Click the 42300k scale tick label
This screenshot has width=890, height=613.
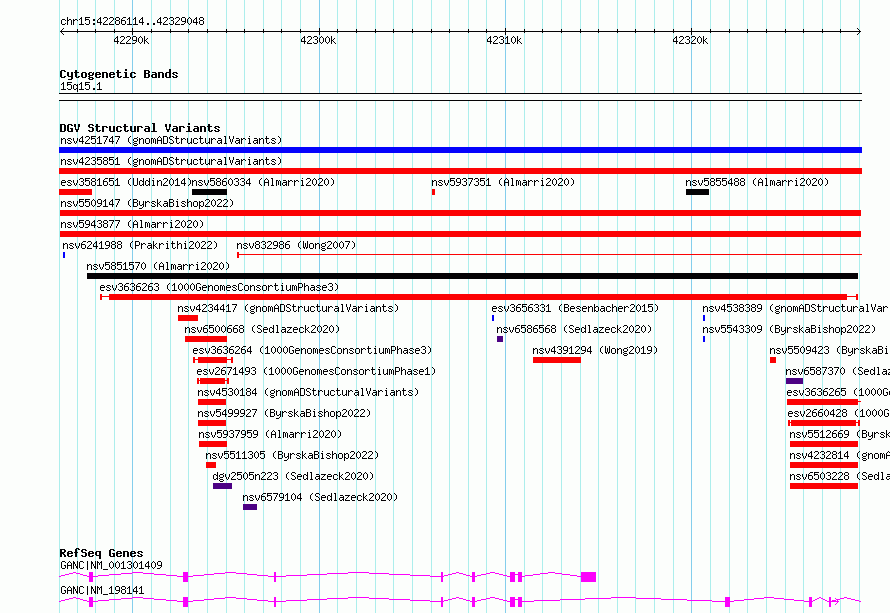click(318, 40)
